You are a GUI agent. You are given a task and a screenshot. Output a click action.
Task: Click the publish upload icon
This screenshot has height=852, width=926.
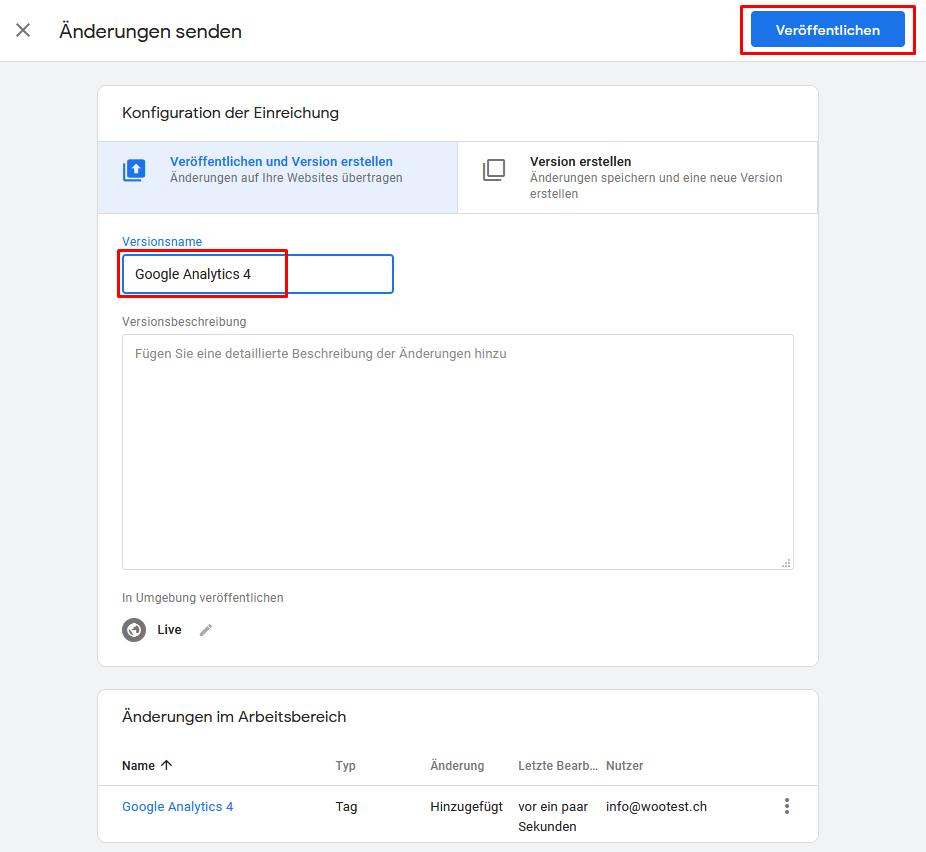135,170
